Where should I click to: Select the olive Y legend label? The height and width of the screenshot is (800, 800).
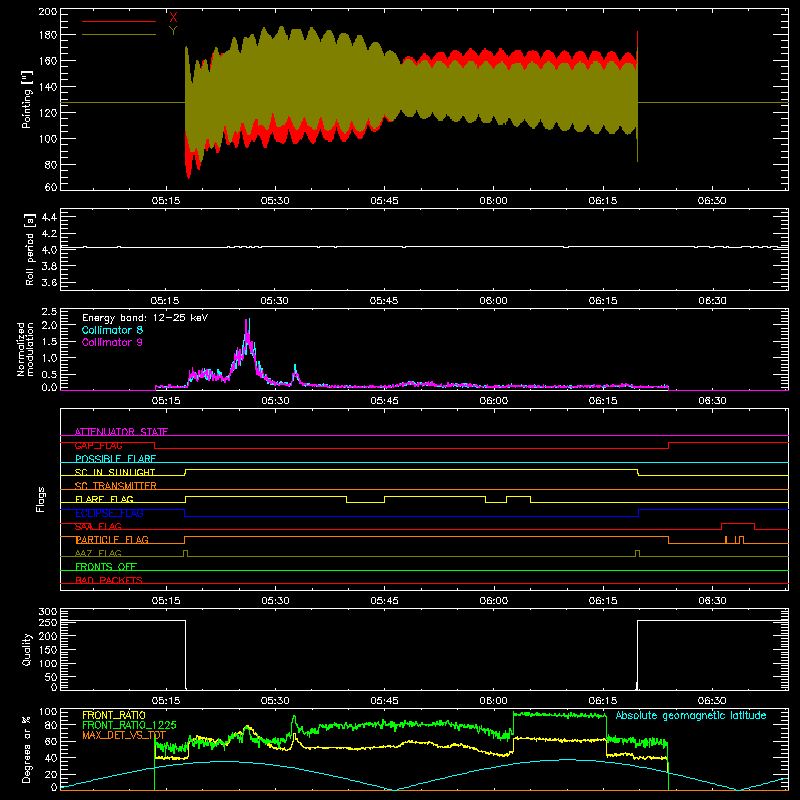[173, 31]
